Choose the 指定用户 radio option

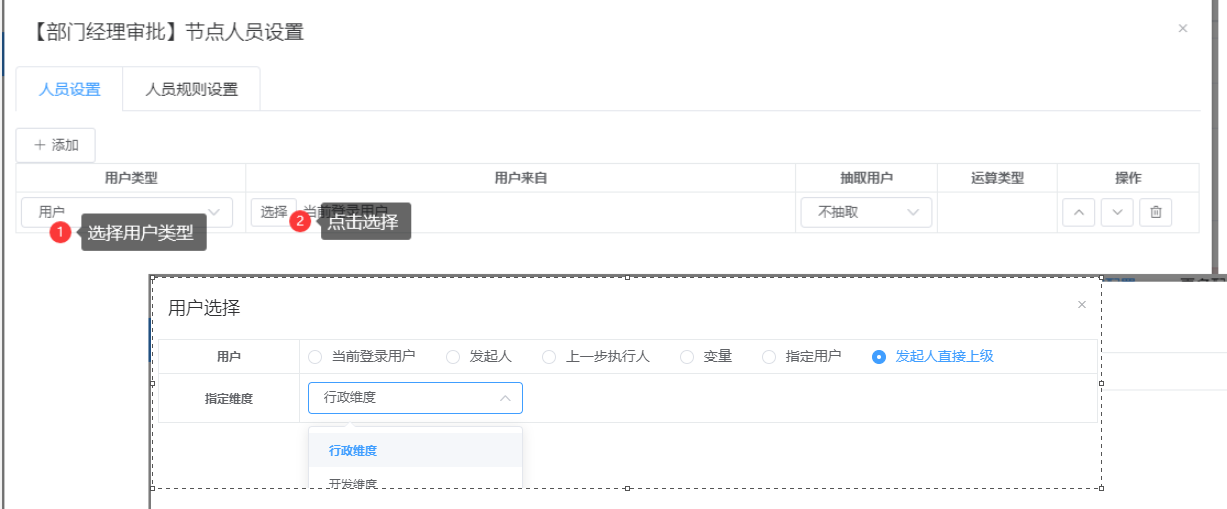pyautogui.click(x=769, y=357)
